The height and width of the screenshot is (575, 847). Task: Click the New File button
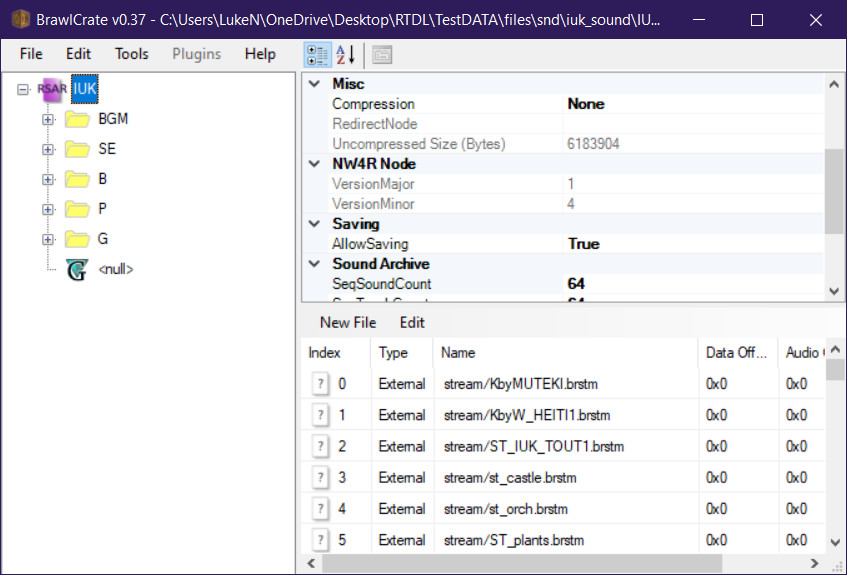(x=348, y=322)
